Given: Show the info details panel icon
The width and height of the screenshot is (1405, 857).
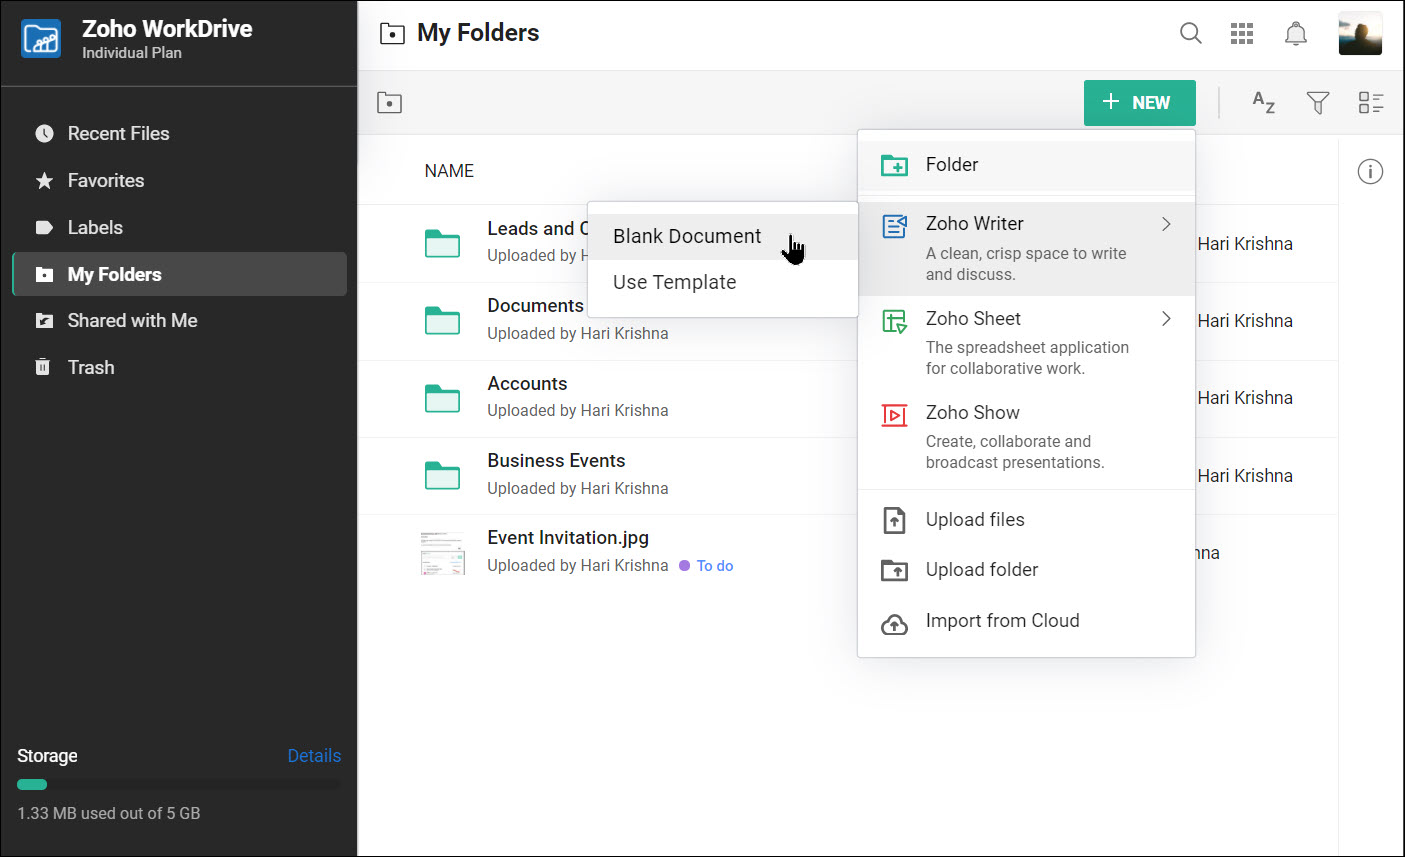Looking at the screenshot, I should [x=1370, y=172].
